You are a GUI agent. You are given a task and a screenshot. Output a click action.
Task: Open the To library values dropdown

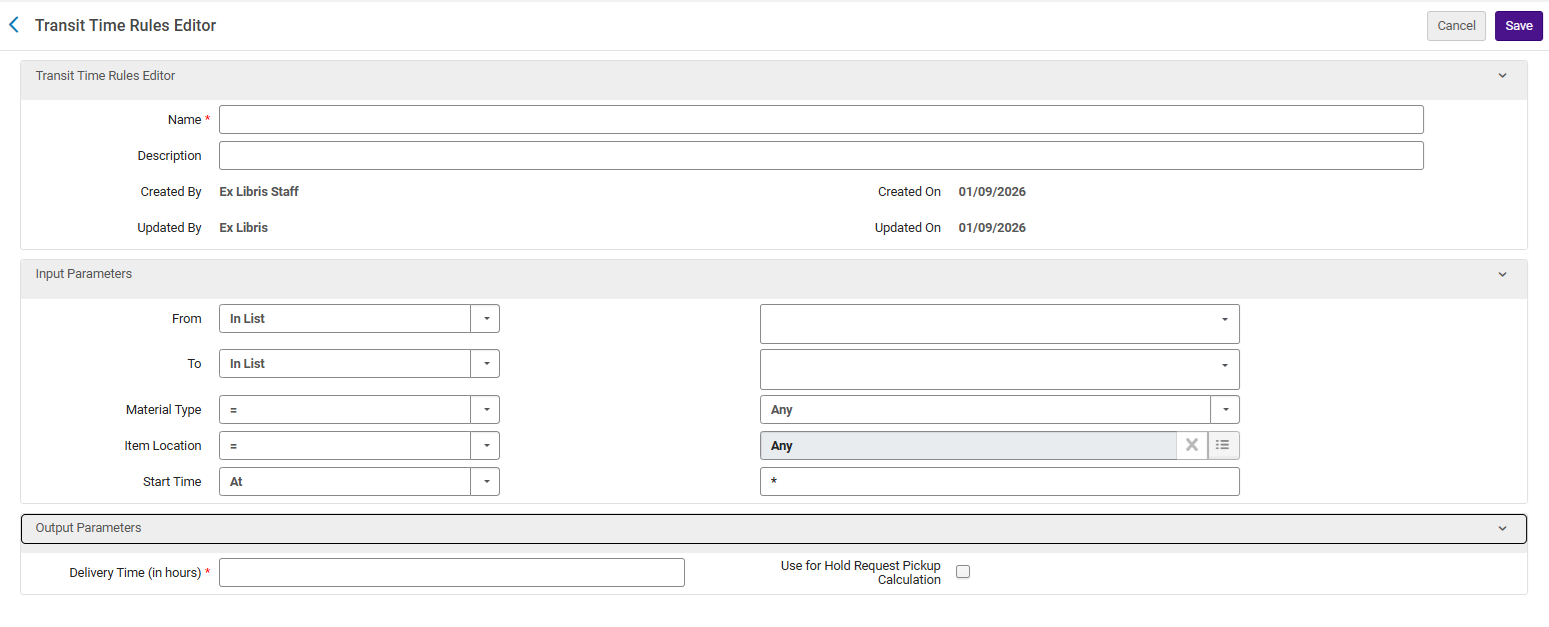tap(1224, 365)
